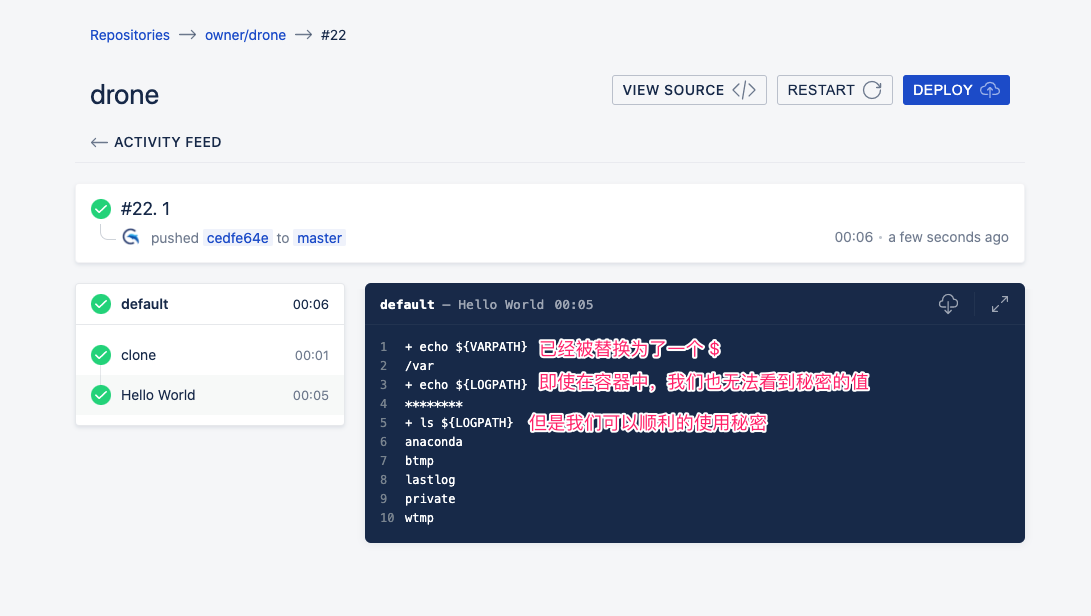The width and height of the screenshot is (1091, 616).
Task: Click the download logs cloud icon
Action: tap(948, 304)
